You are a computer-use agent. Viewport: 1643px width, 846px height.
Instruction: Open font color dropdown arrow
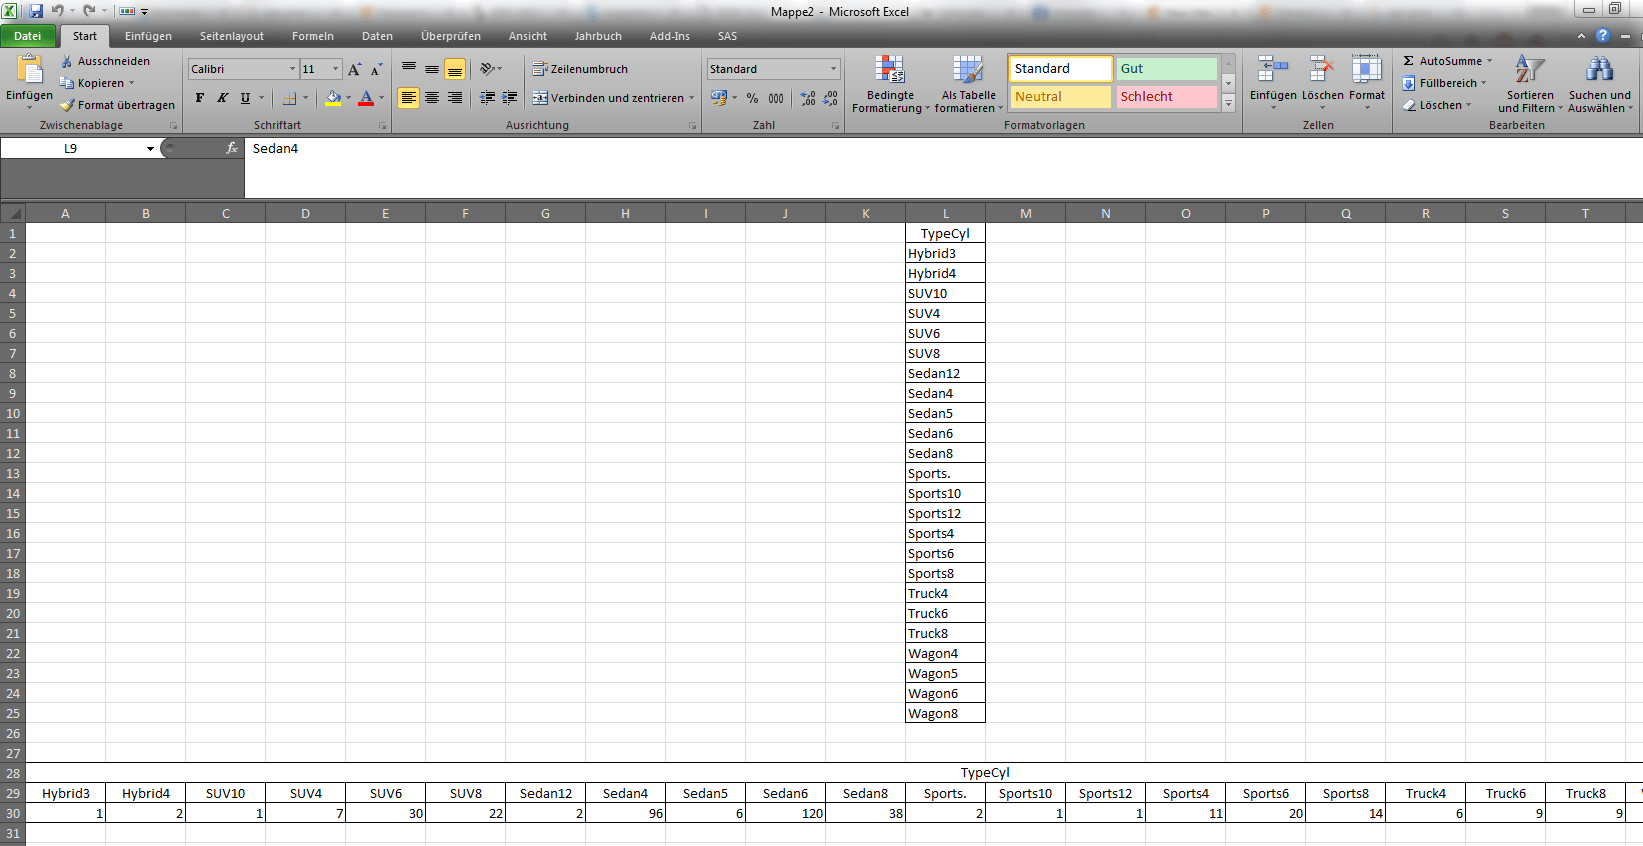[x=381, y=98]
